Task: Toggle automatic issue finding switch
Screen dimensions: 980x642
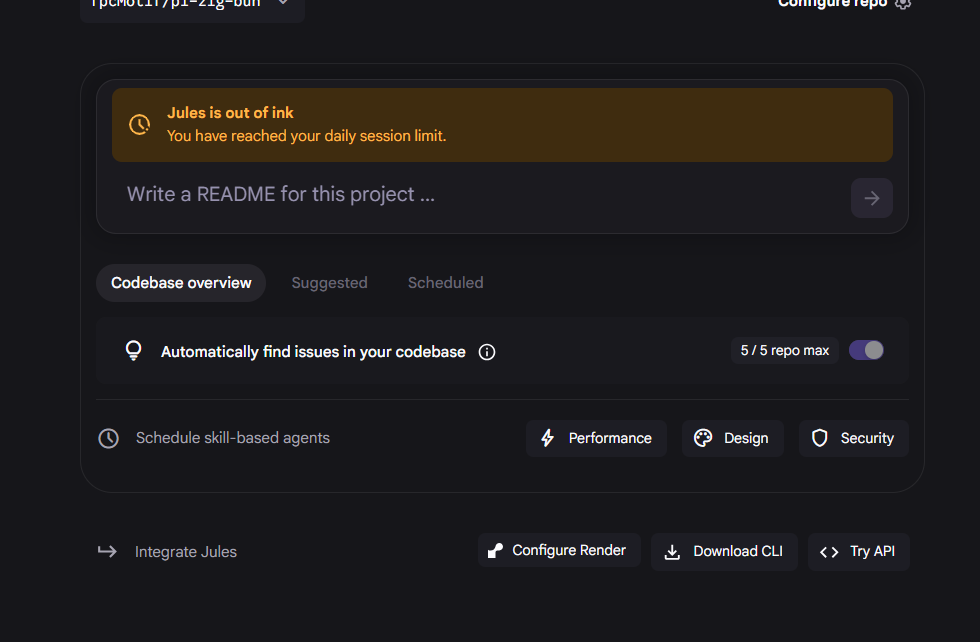Action: 866,350
